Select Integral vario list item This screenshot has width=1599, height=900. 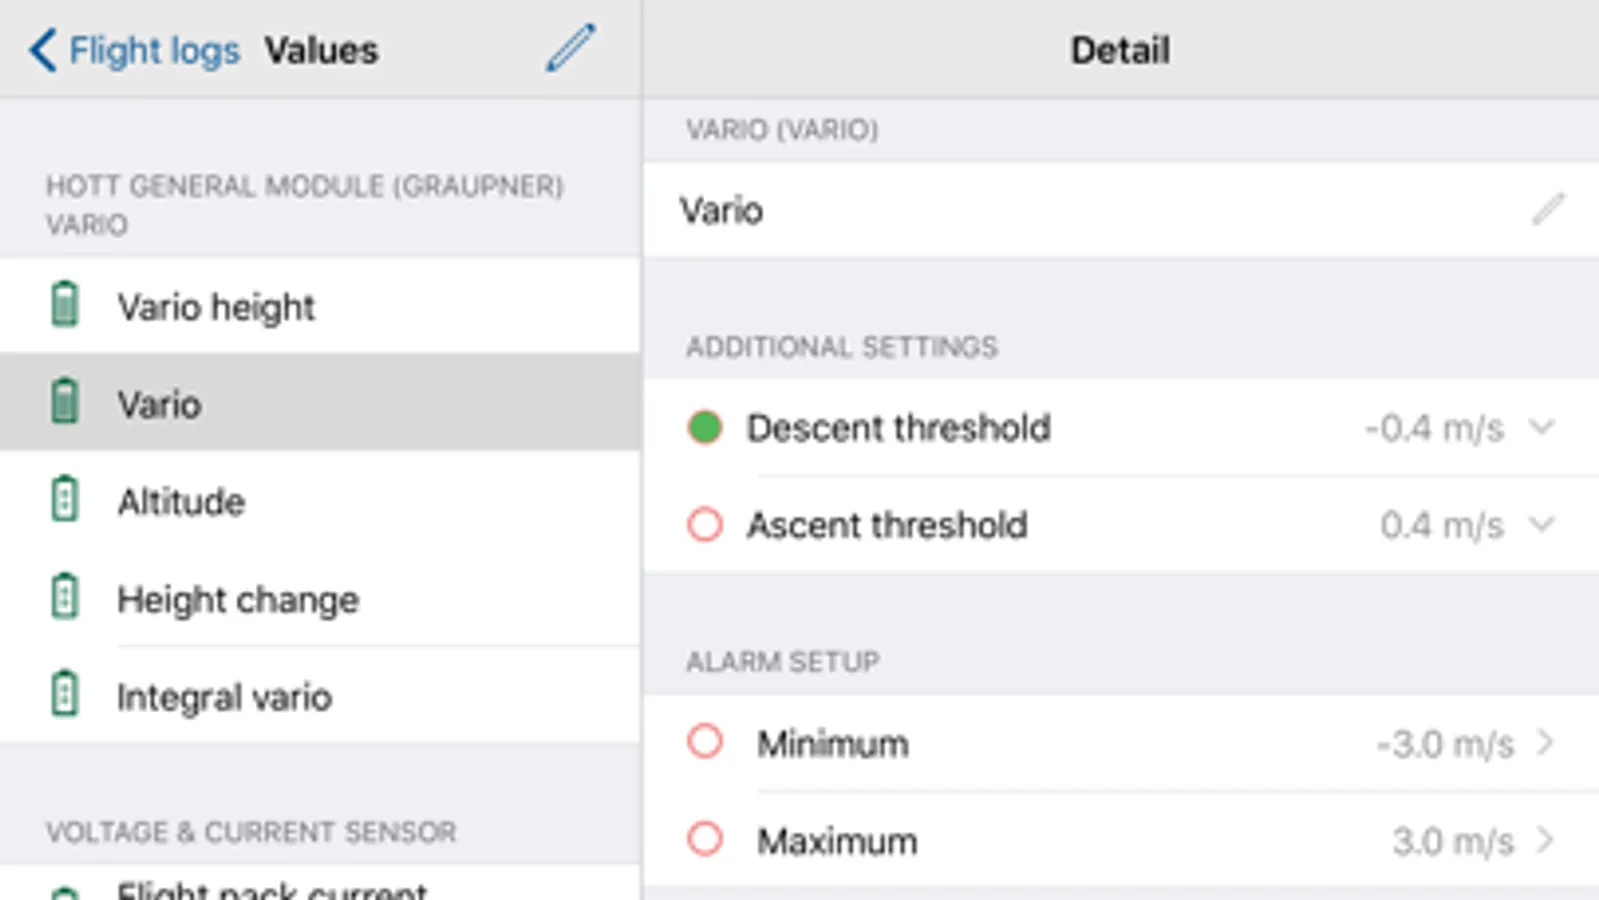224,697
